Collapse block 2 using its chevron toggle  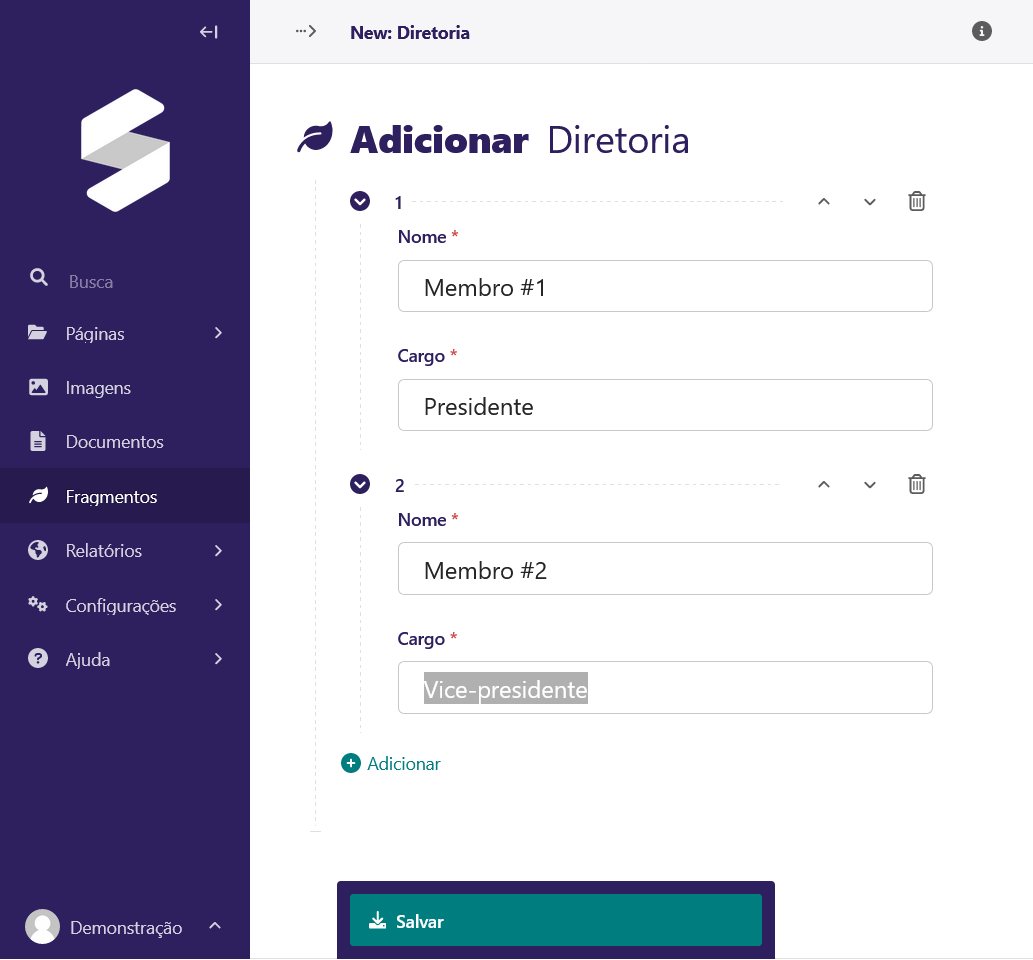coord(360,485)
